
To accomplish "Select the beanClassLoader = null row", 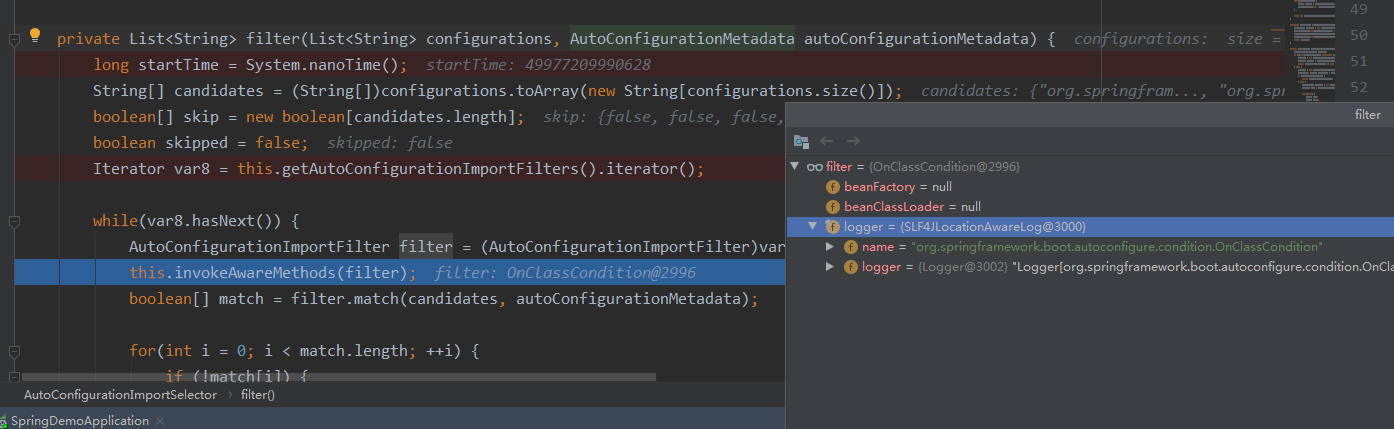I will [x=1089, y=207].
